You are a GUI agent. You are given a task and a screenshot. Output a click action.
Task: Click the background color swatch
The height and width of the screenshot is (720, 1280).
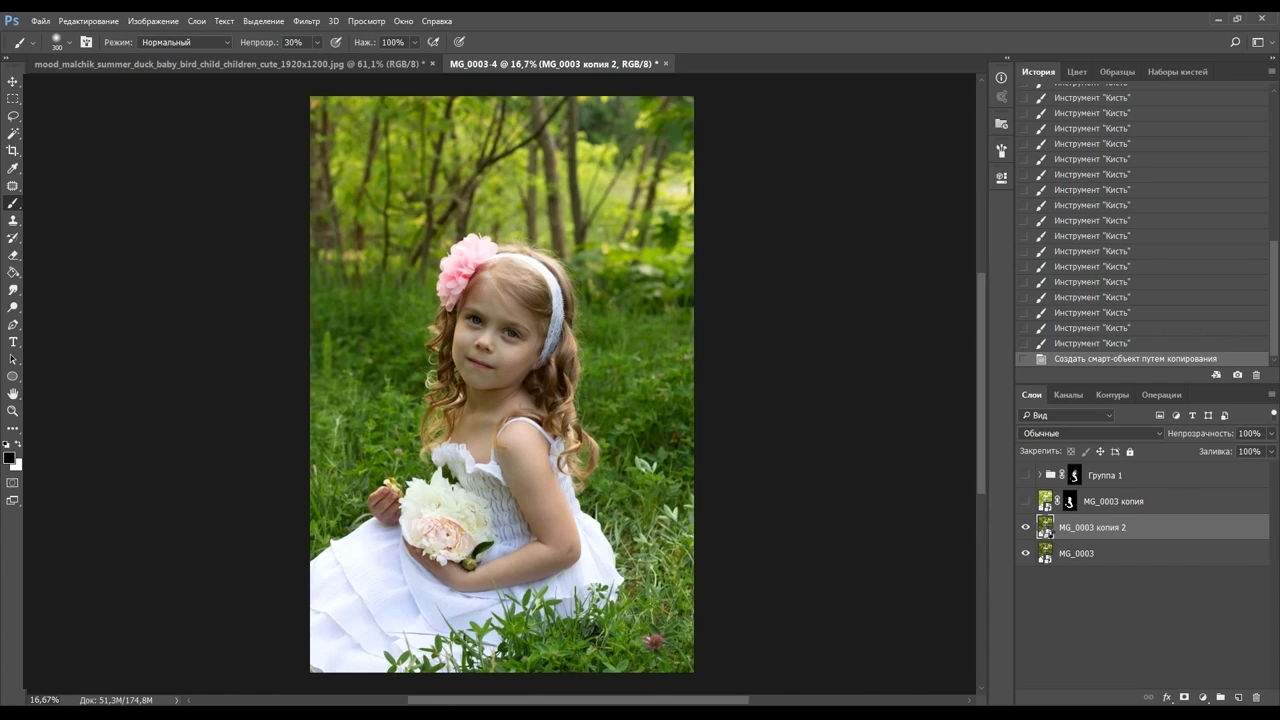17,465
